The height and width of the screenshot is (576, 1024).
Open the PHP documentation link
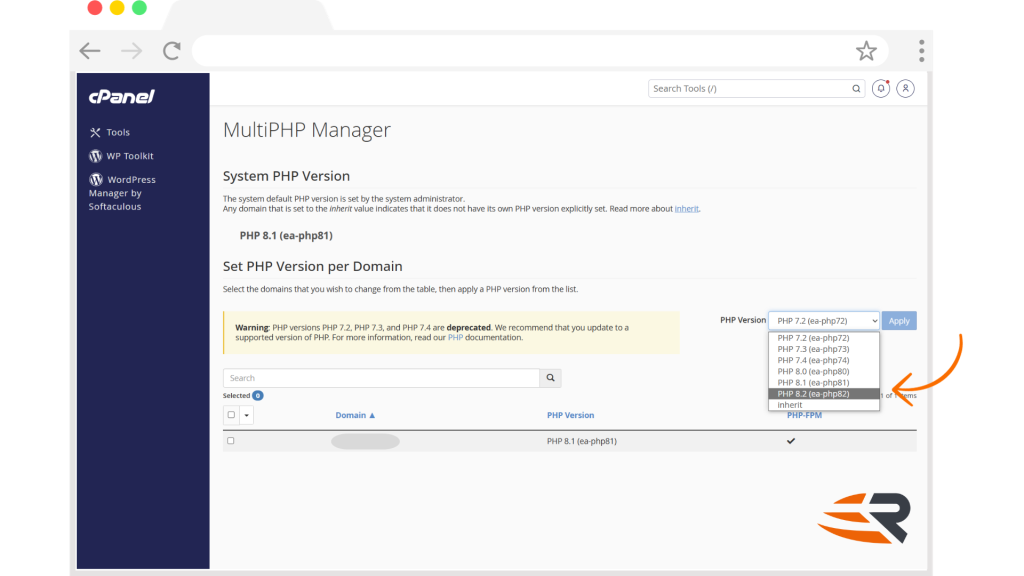(455, 338)
